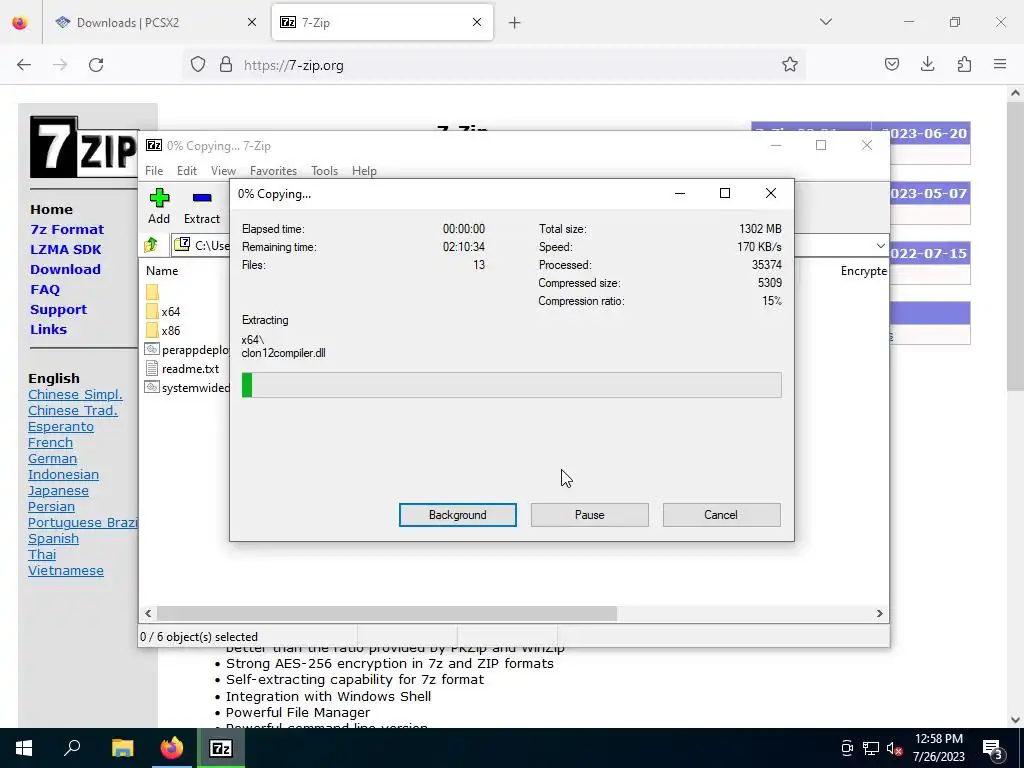Viewport: 1024px width, 768px height.
Task: Open the Firefox downloads arrow icon
Action: click(x=927, y=64)
